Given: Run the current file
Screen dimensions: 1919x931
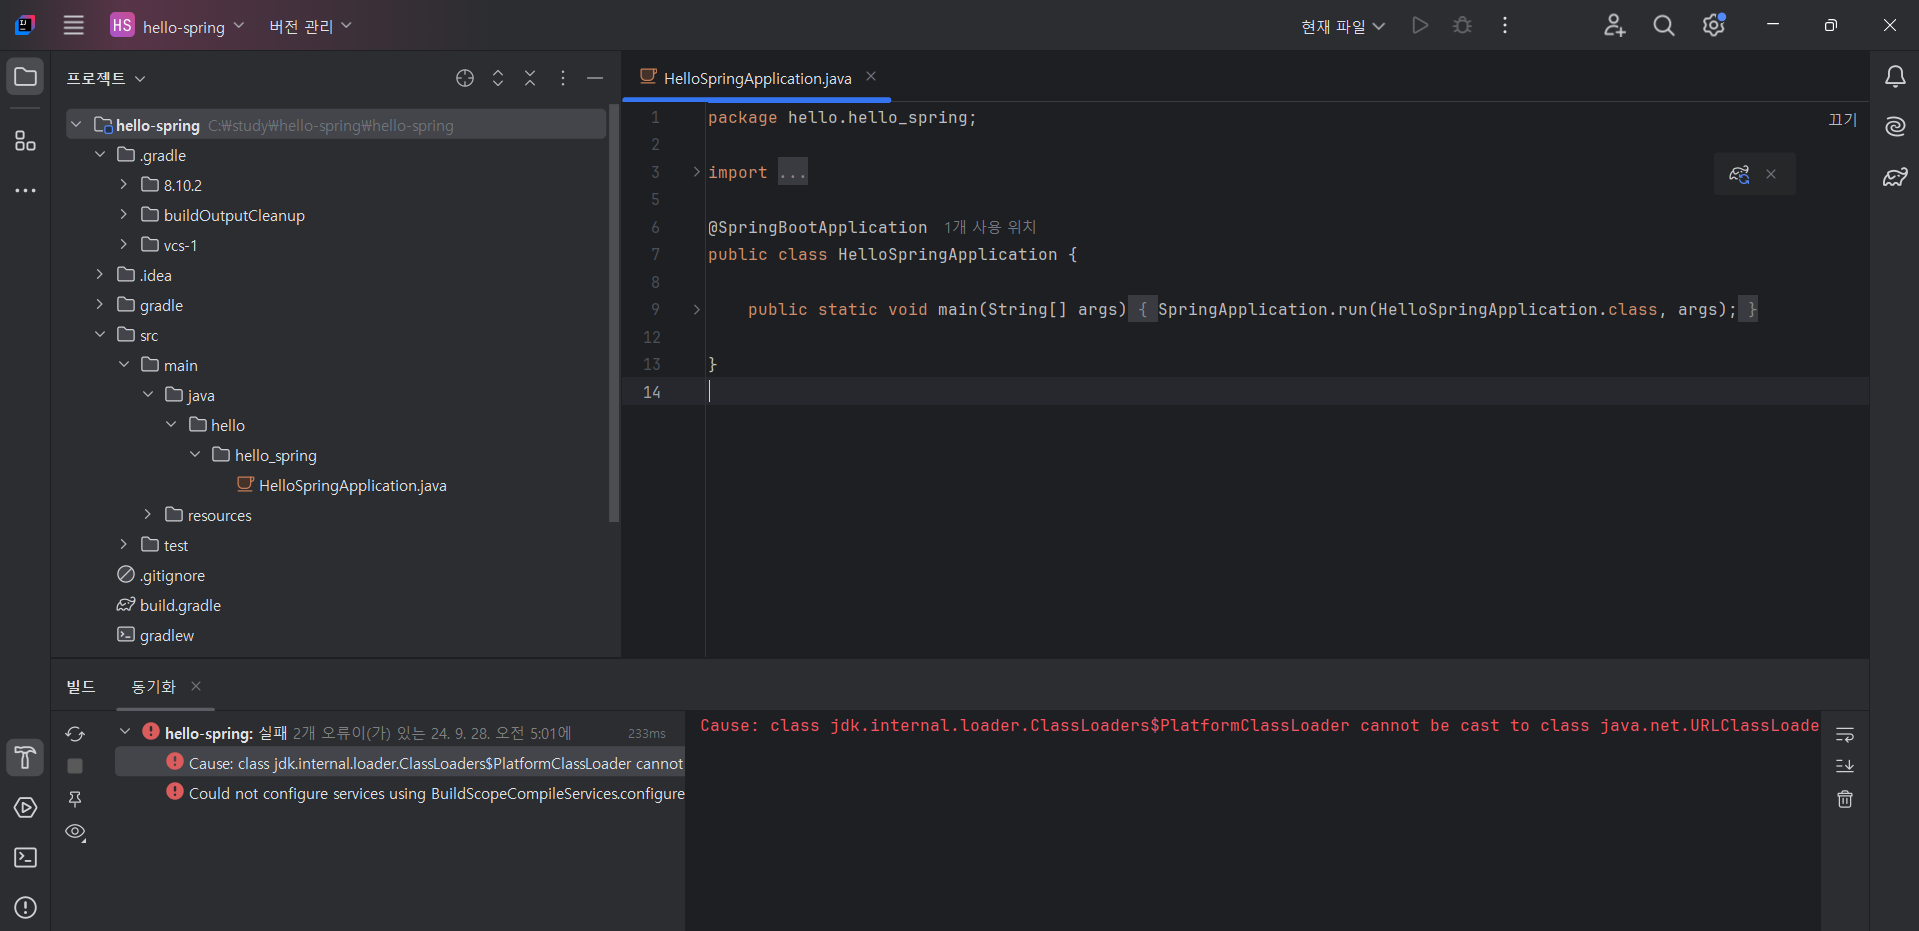Looking at the screenshot, I should (x=1420, y=25).
